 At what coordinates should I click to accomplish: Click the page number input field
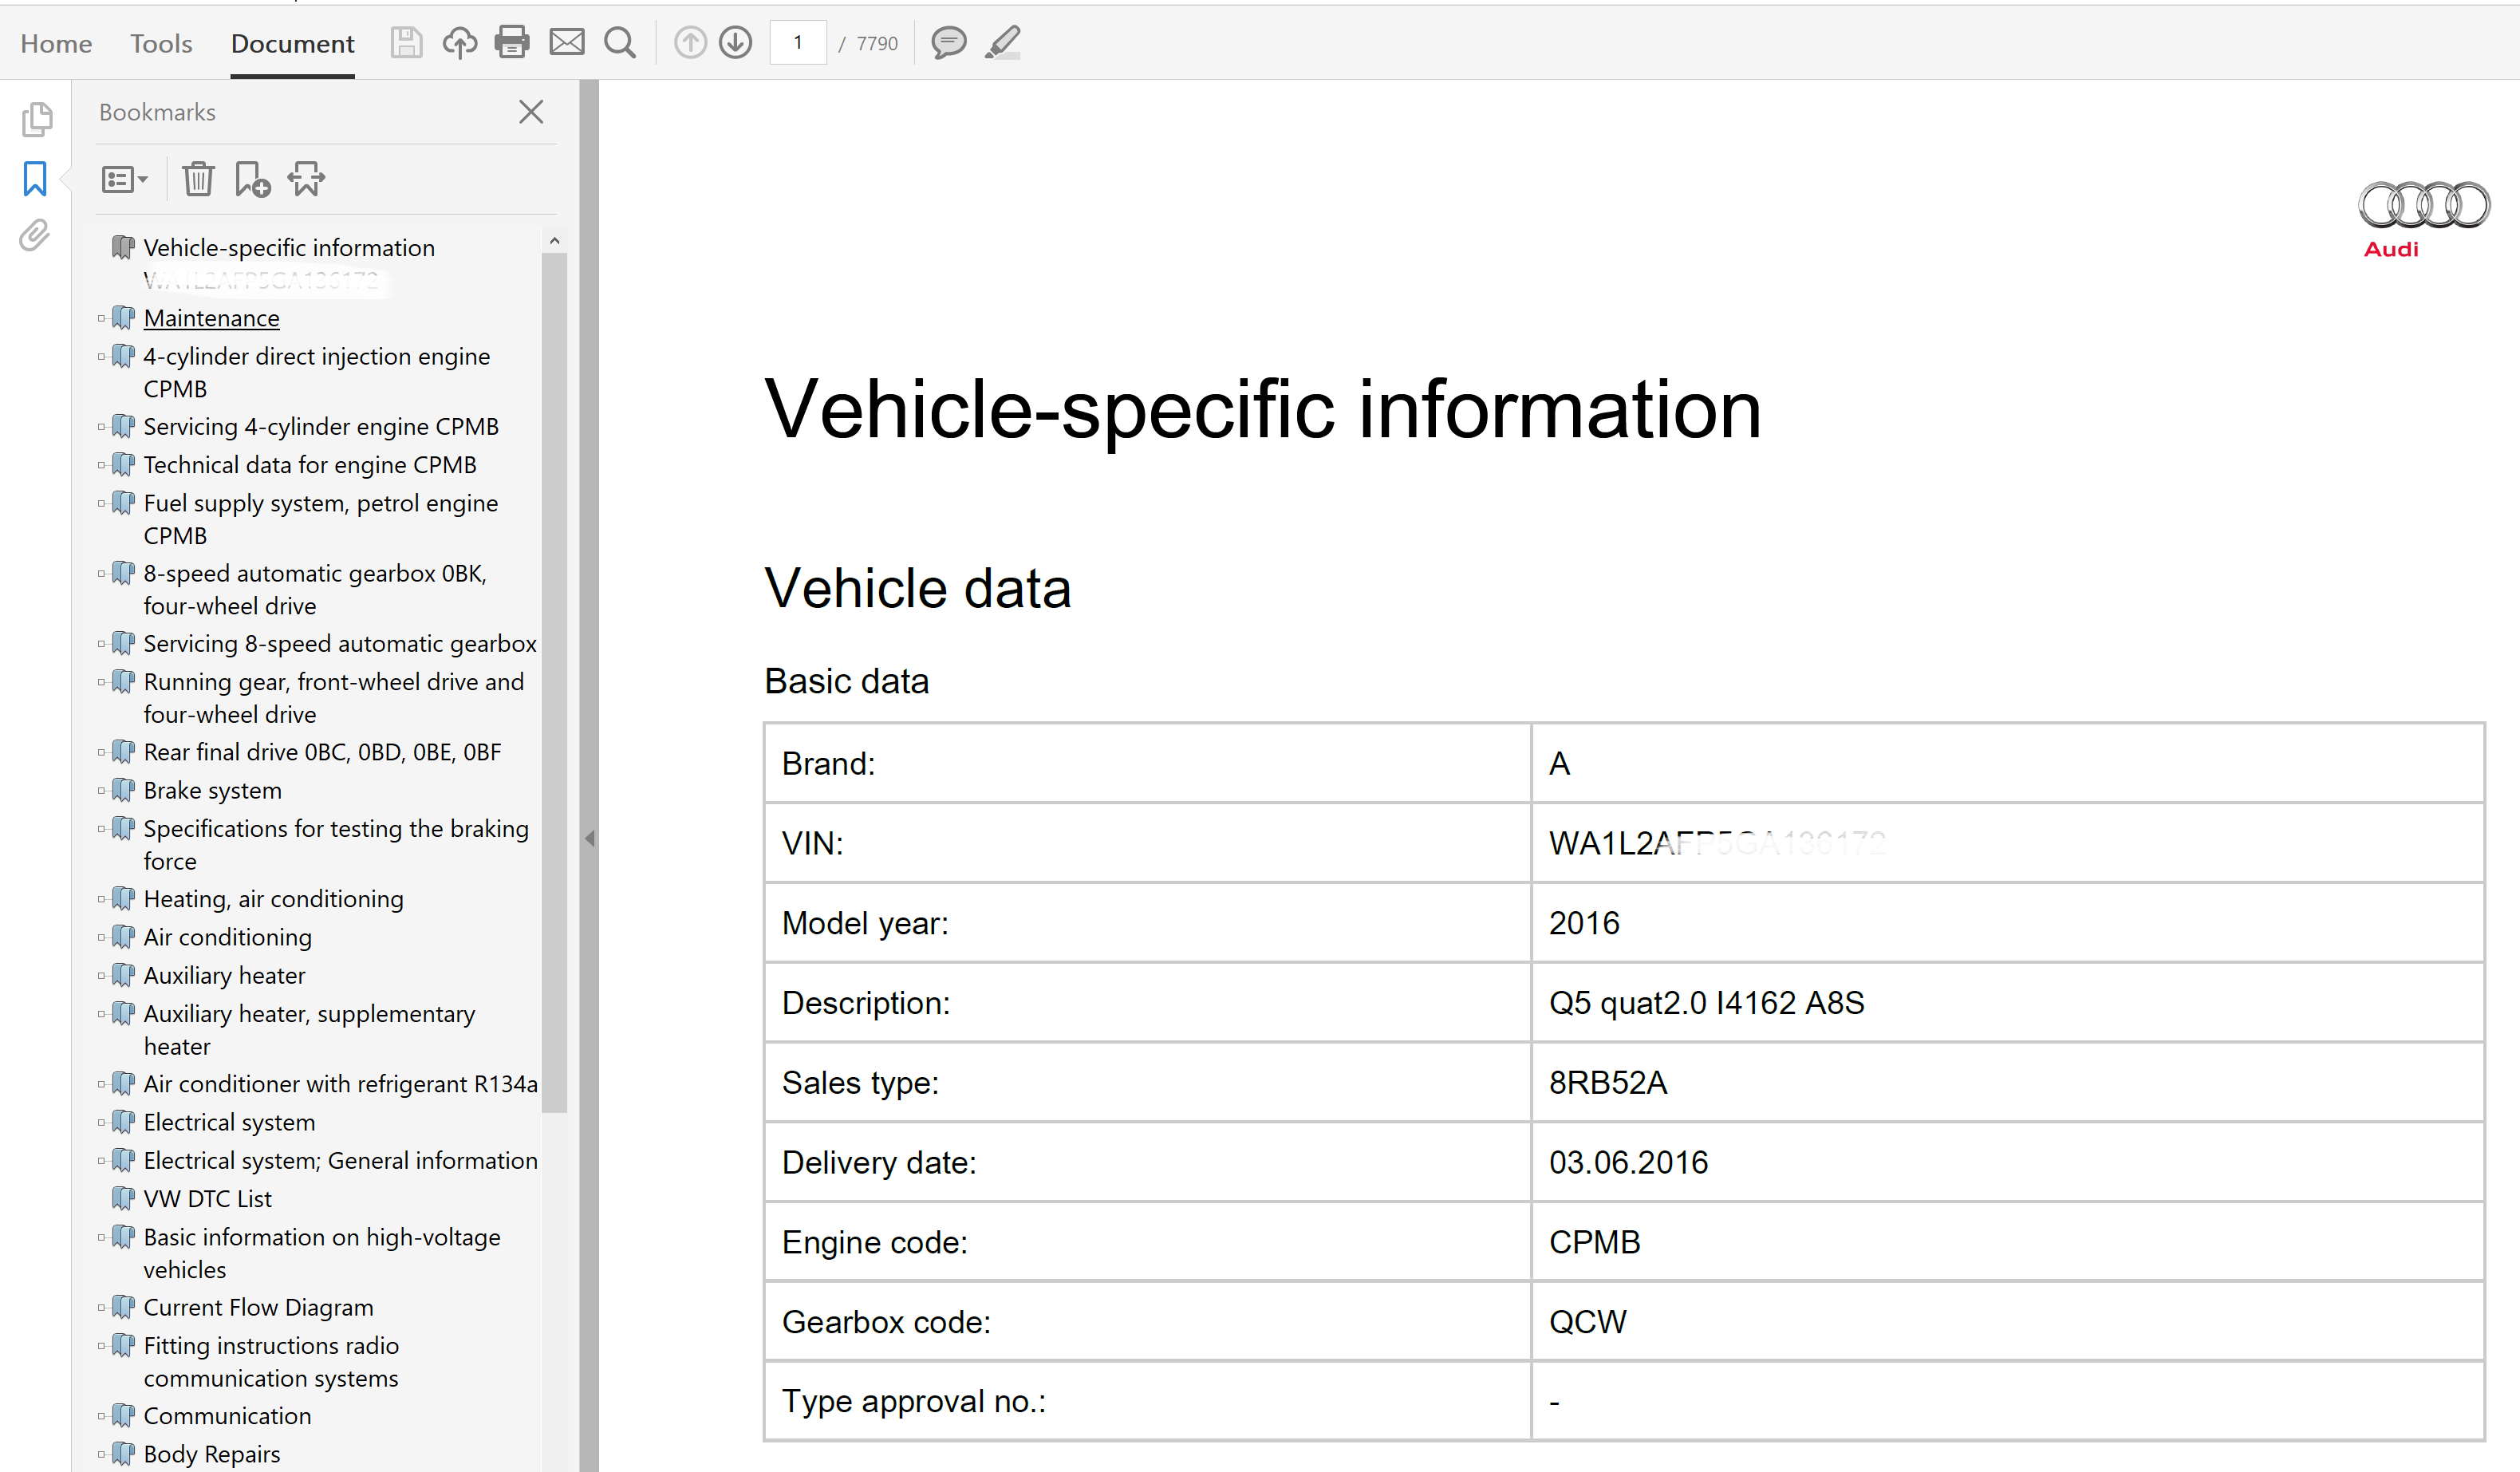[798, 43]
